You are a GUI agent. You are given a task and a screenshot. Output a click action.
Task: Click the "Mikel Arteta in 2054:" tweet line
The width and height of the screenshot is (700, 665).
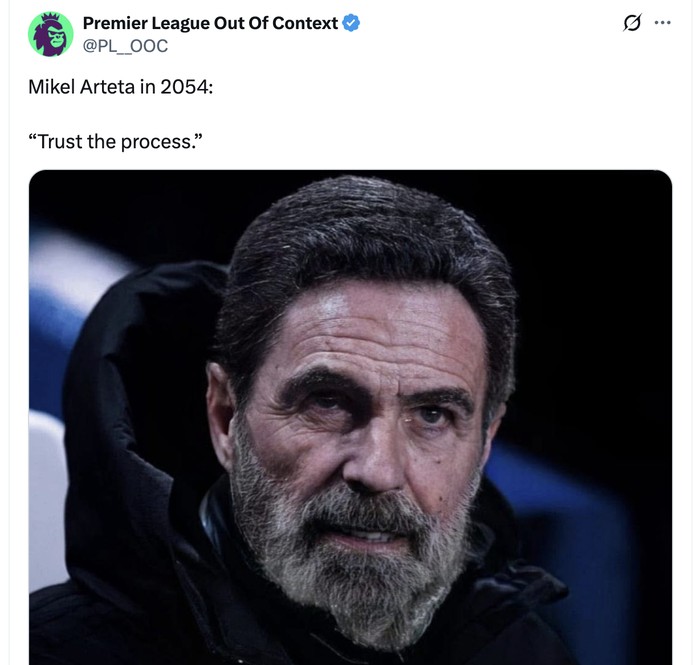click(x=120, y=87)
